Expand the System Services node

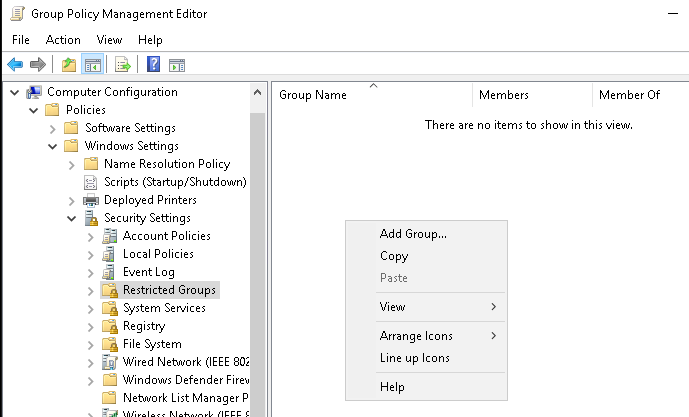click(x=91, y=309)
